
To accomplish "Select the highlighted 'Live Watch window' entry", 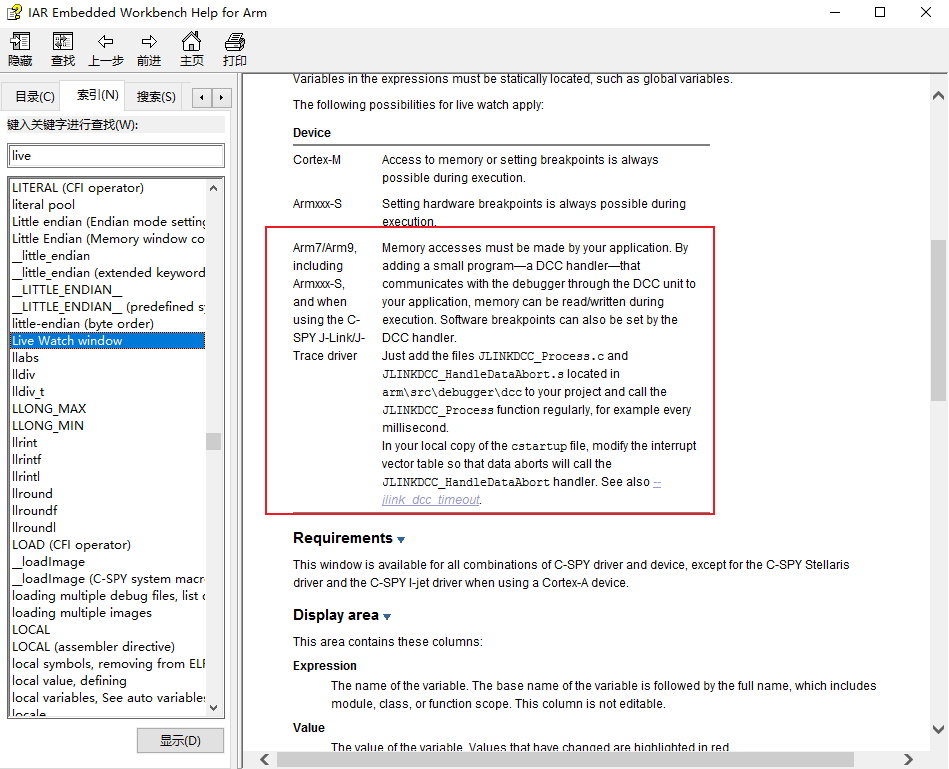I will [108, 341].
